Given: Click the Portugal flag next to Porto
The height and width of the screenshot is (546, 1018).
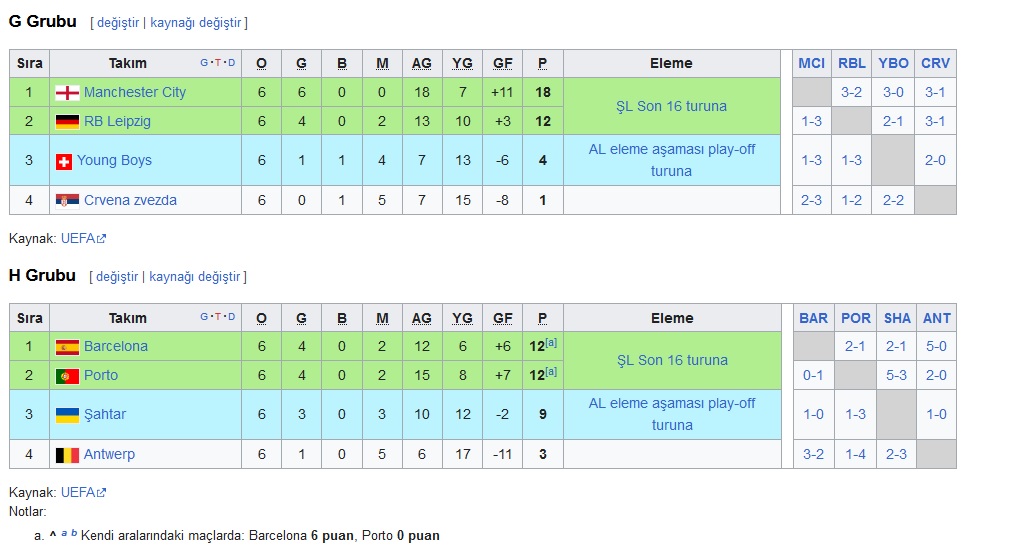Looking at the screenshot, I should point(67,376).
